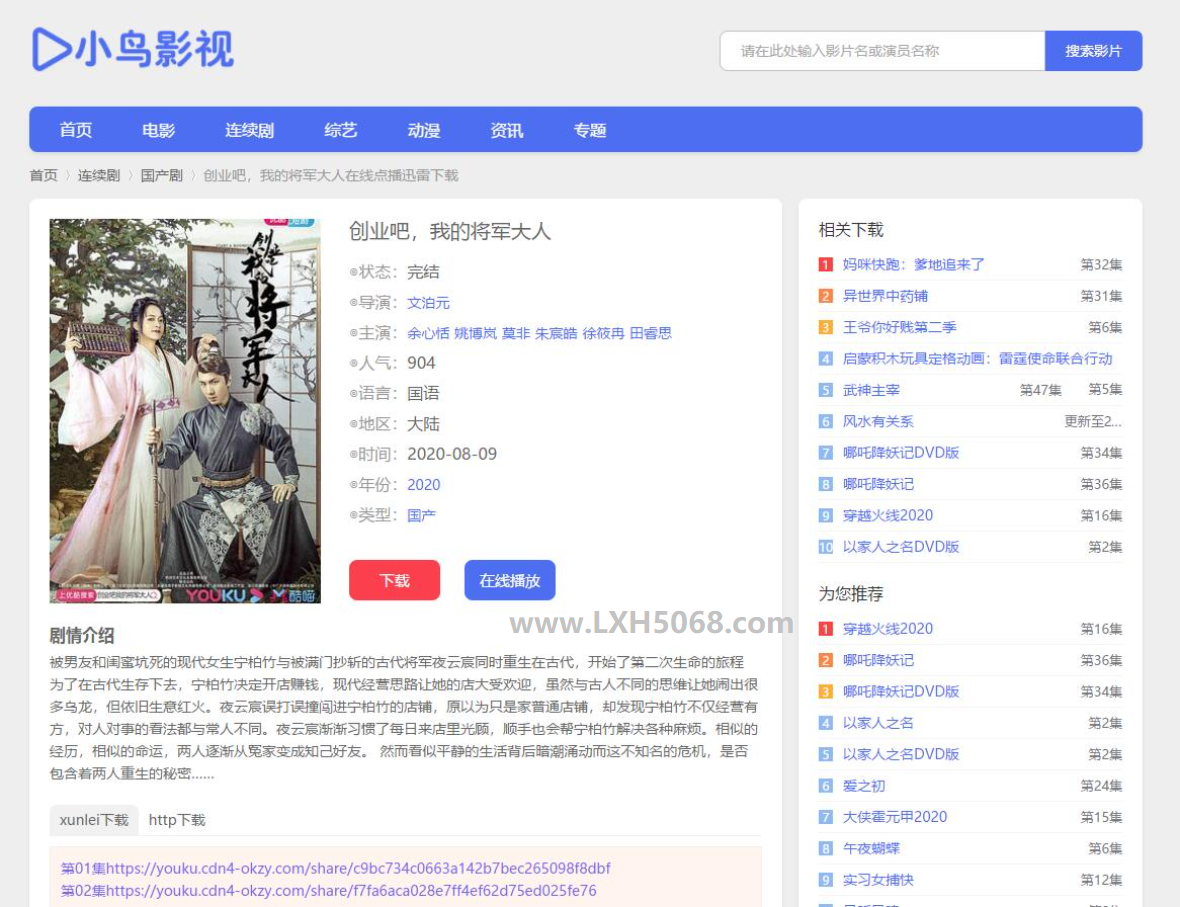The width and height of the screenshot is (1180, 907).
Task: Open the 电影 navigation menu item
Action: point(160,129)
